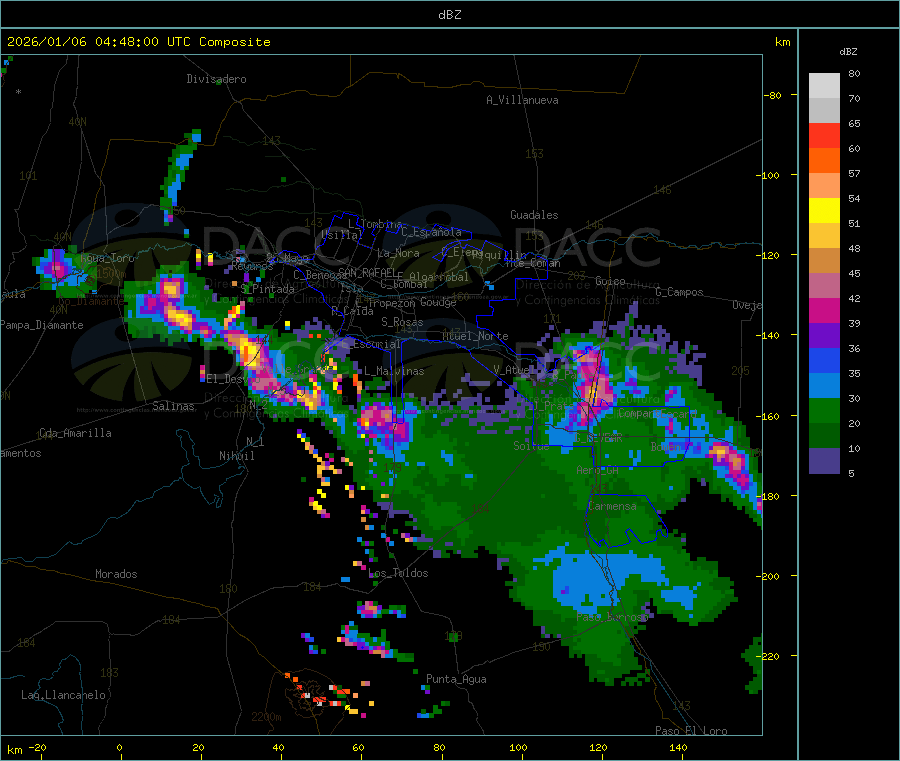
Task: Select the orange 57–60 dBZ legend swatch
Action: pos(824,161)
